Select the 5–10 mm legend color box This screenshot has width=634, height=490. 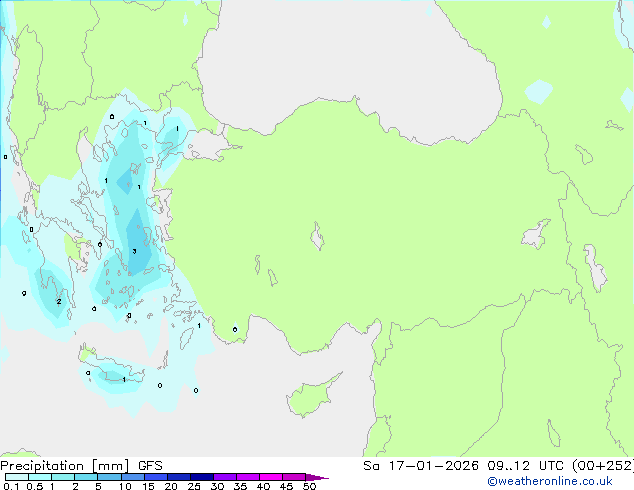click(109, 477)
